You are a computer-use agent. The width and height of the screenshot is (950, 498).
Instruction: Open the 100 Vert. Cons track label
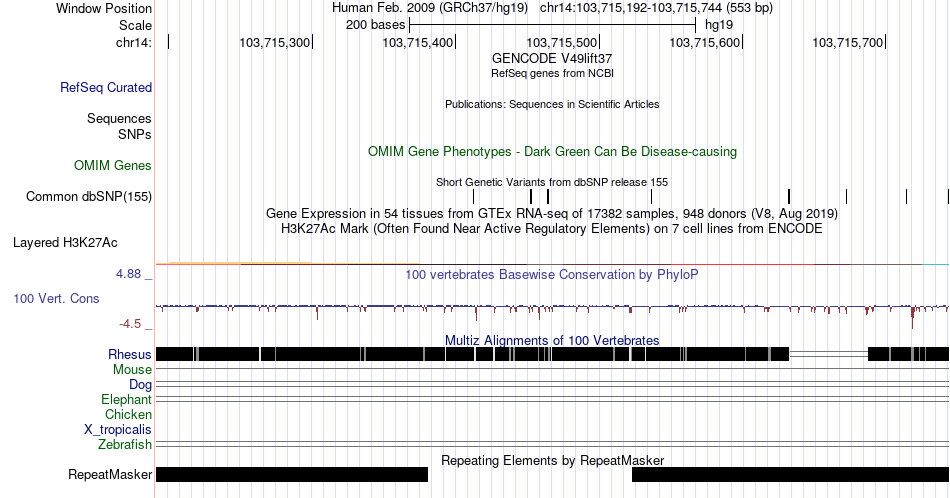[56, 298]
